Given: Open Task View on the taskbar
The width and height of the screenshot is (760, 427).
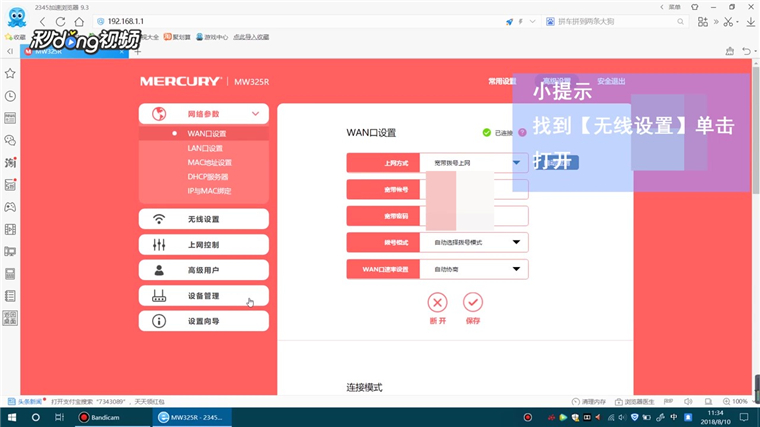Looking at the screenshot, I should point(59,417).
